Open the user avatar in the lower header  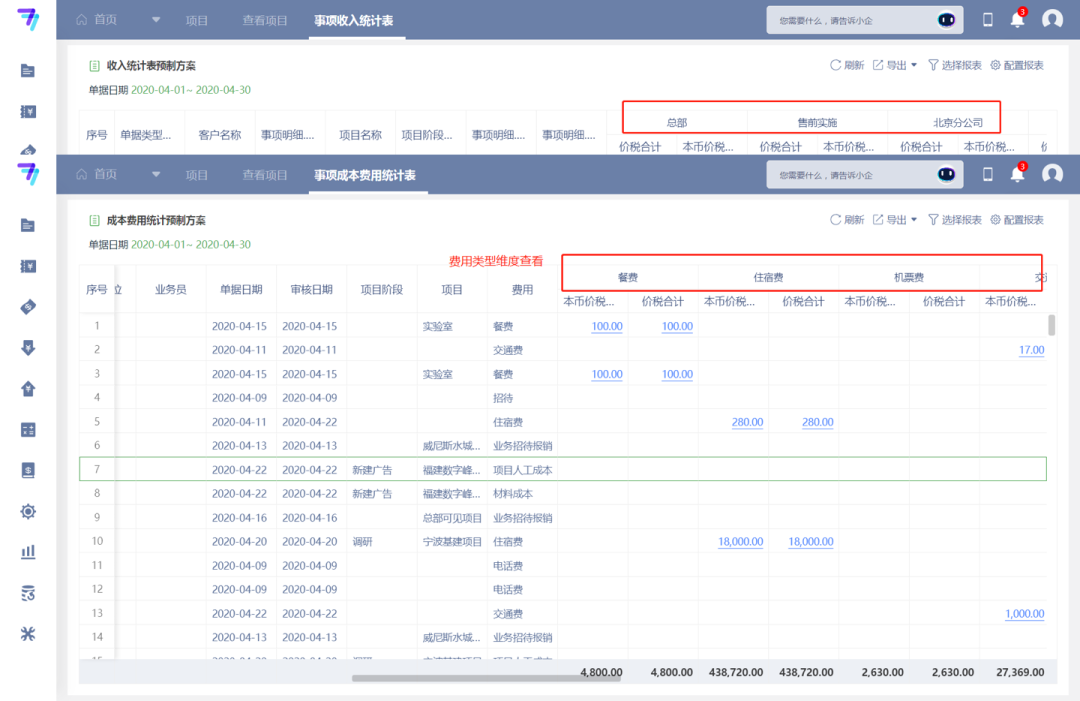1052,174
